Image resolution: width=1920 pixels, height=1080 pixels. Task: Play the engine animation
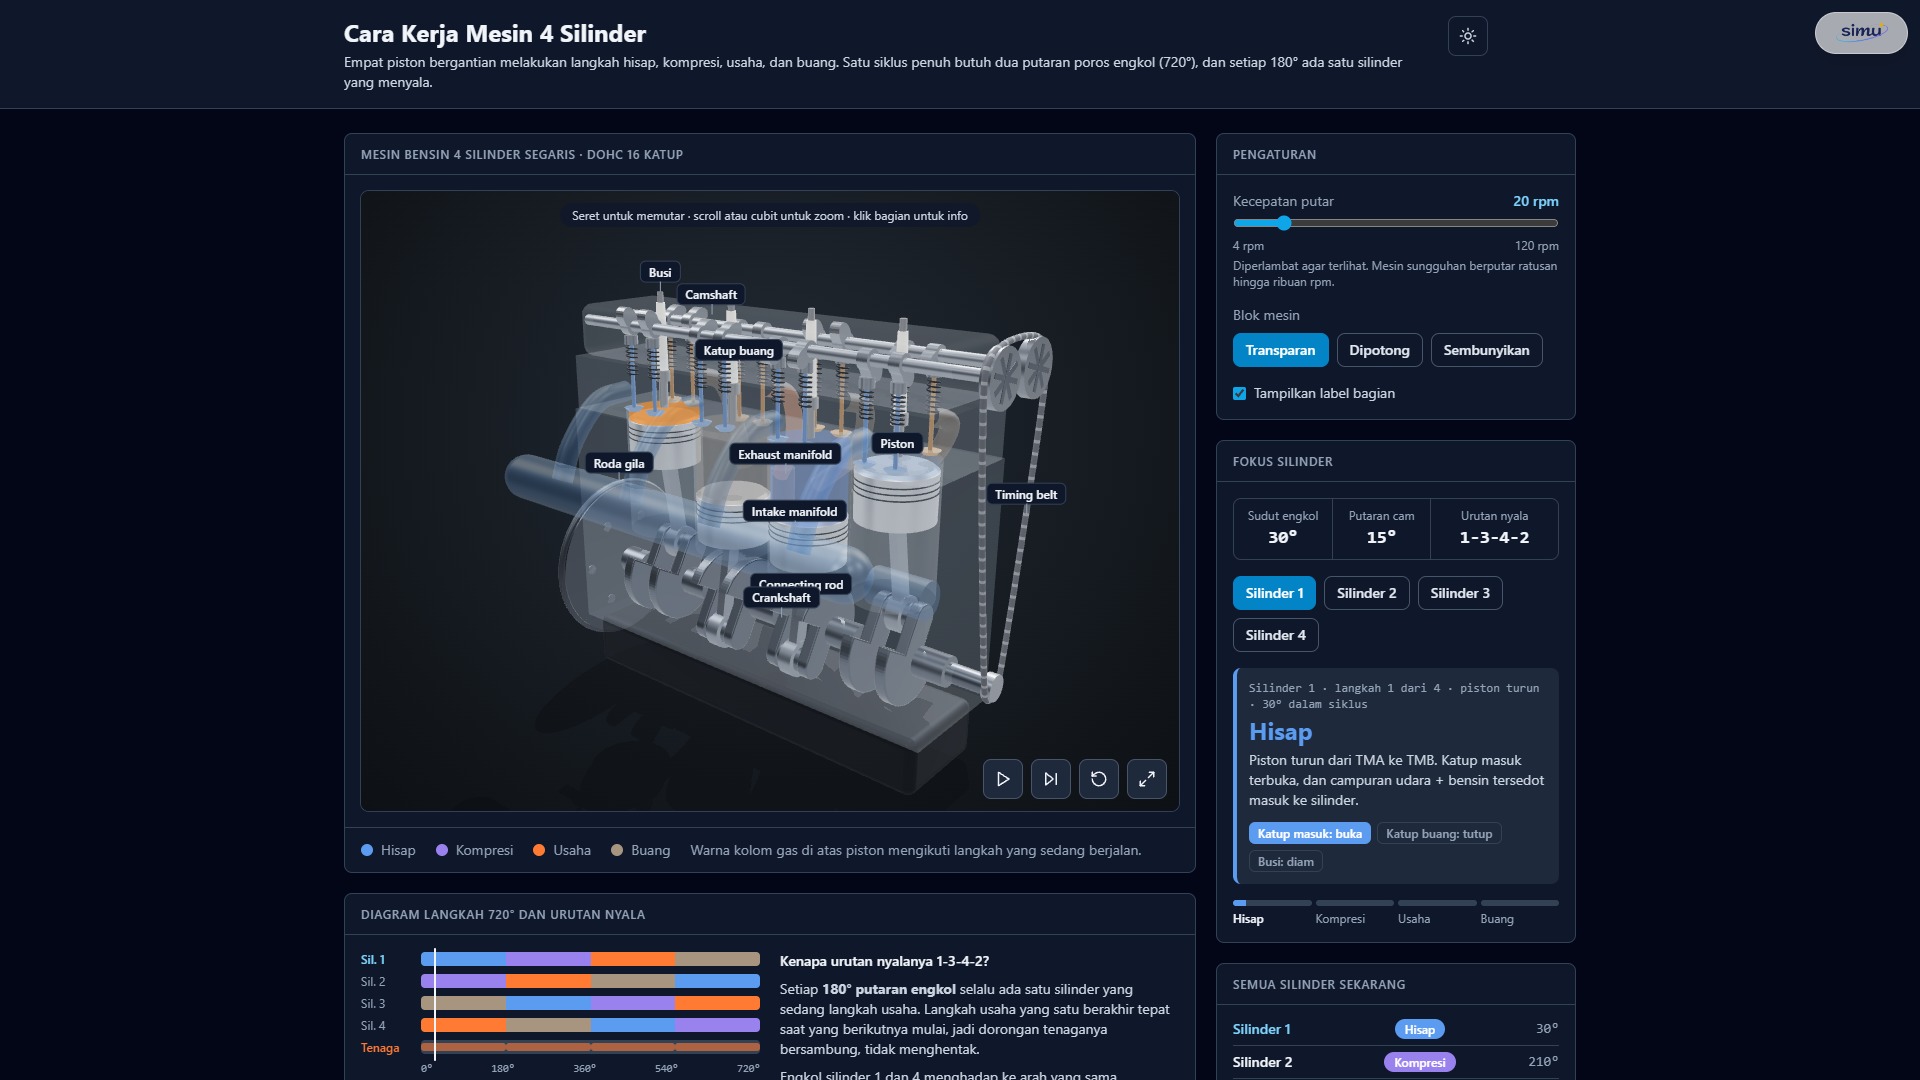[1002, 779]
